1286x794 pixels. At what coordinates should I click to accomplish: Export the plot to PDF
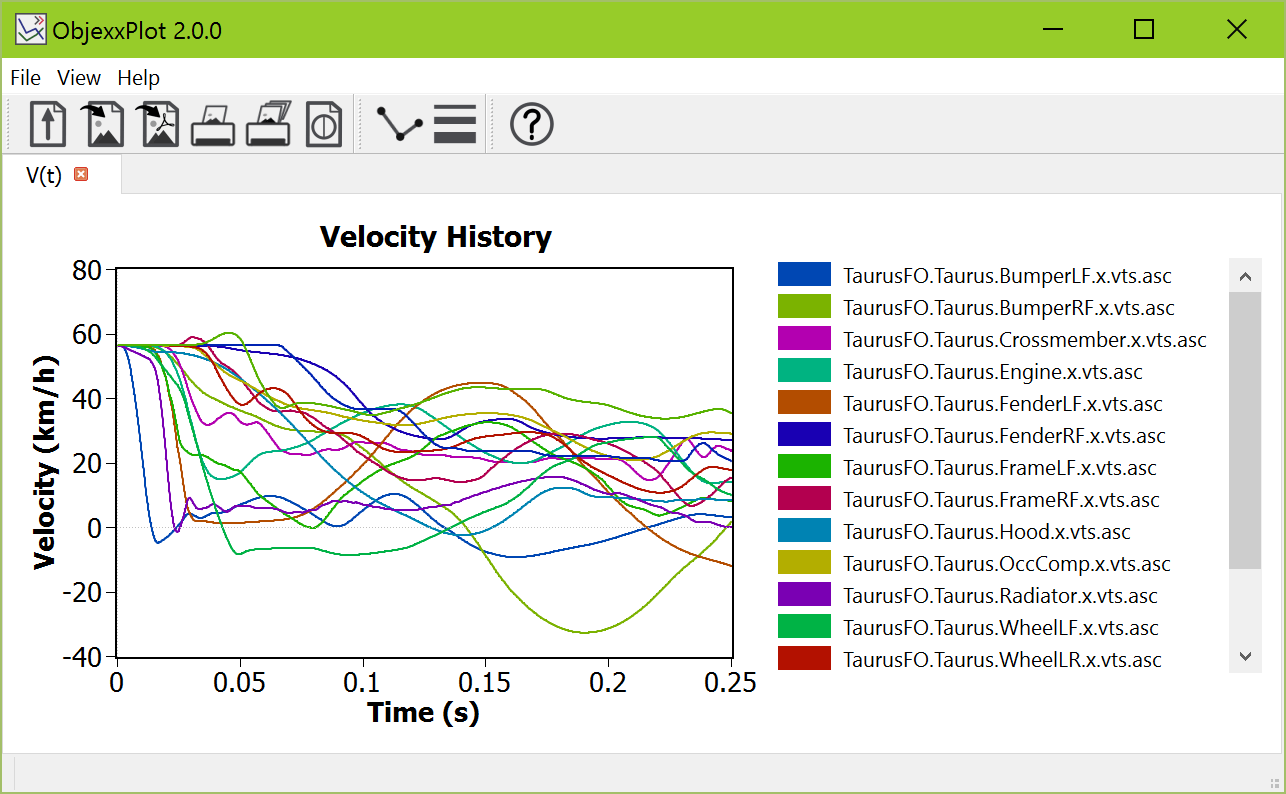pyautogui.click(x=158, y=124)
